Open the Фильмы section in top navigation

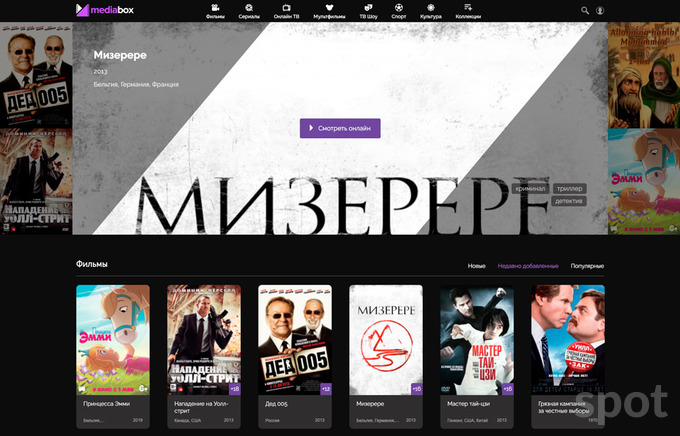click(x=215, y=11)
